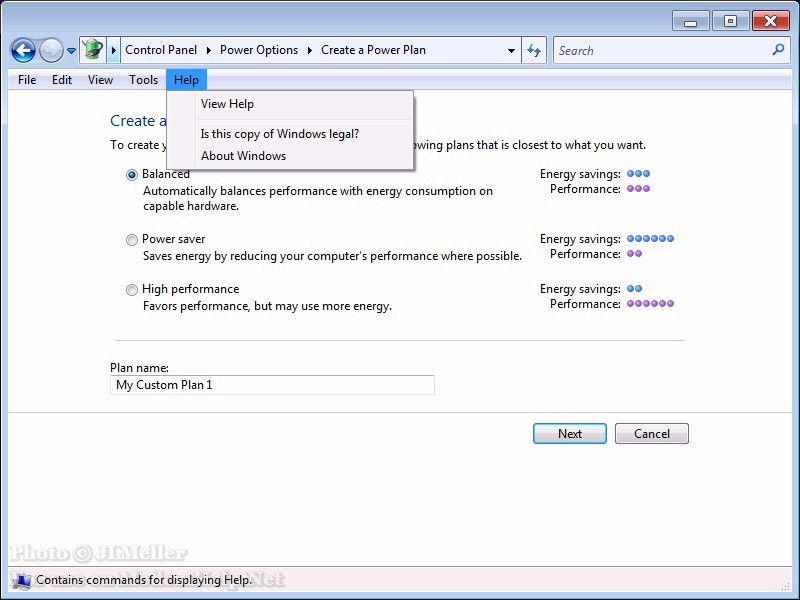Click the greyed Forward arrow button
The image size is (800, 600).
(x=51, y=51)
